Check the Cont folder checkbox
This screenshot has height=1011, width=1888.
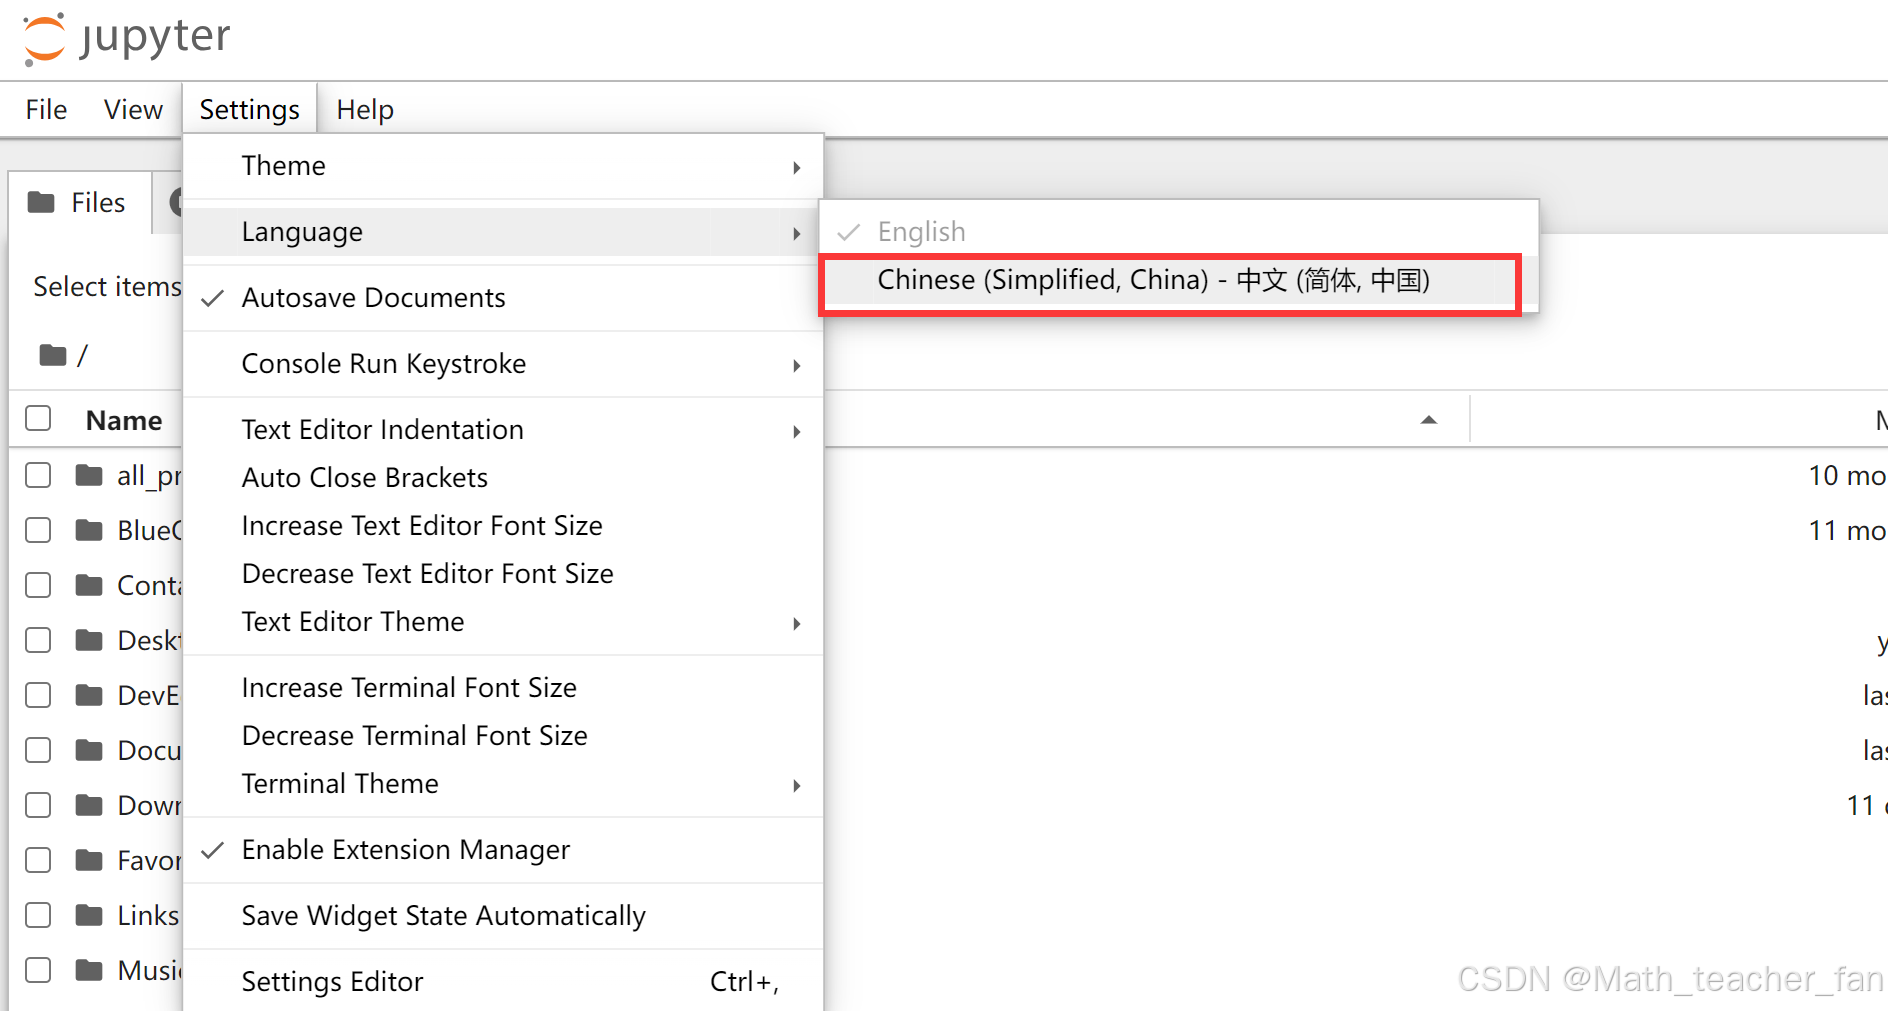pyautogui.click(x=38, y=585)
